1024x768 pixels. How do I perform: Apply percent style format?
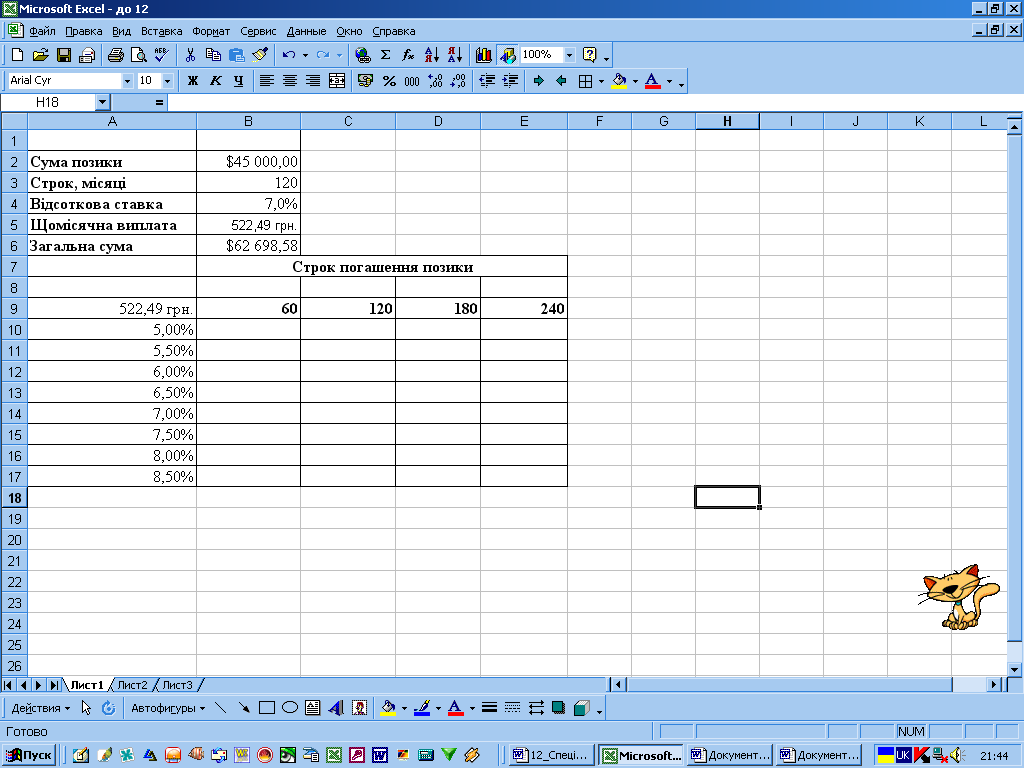pyautogui.click(x=389, y=81)
